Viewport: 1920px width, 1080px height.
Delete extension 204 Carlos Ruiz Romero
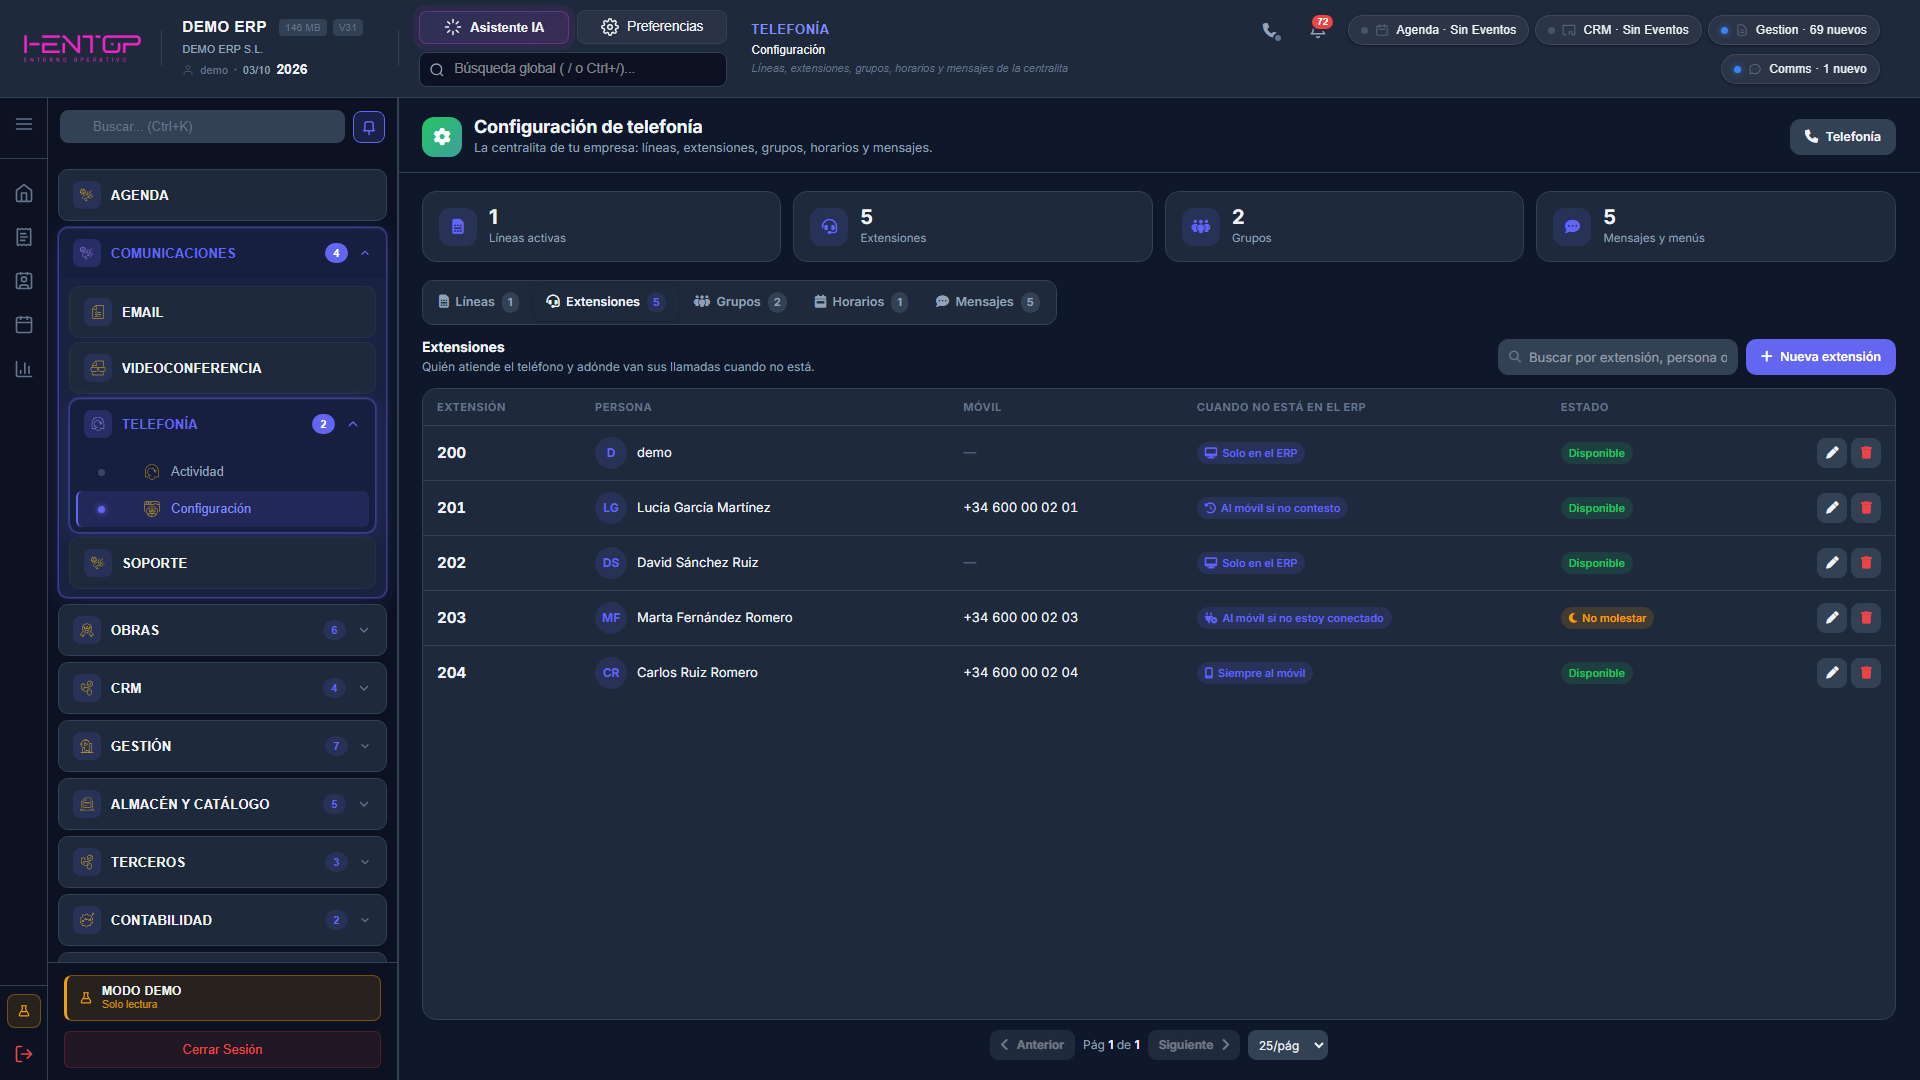pos(1866,673)
